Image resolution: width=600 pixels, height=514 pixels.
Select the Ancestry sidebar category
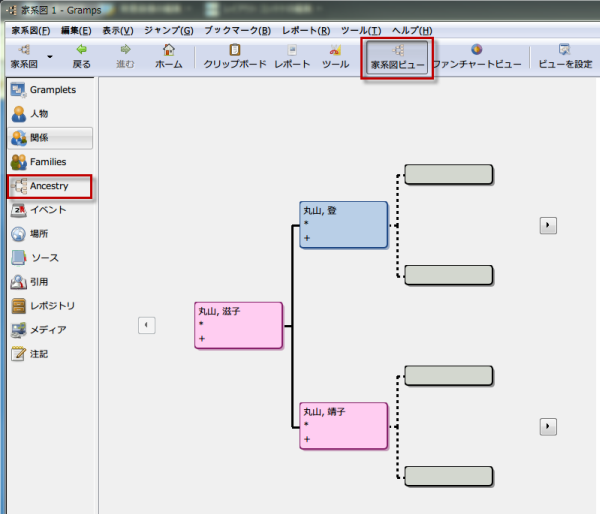tap(50, 186)
